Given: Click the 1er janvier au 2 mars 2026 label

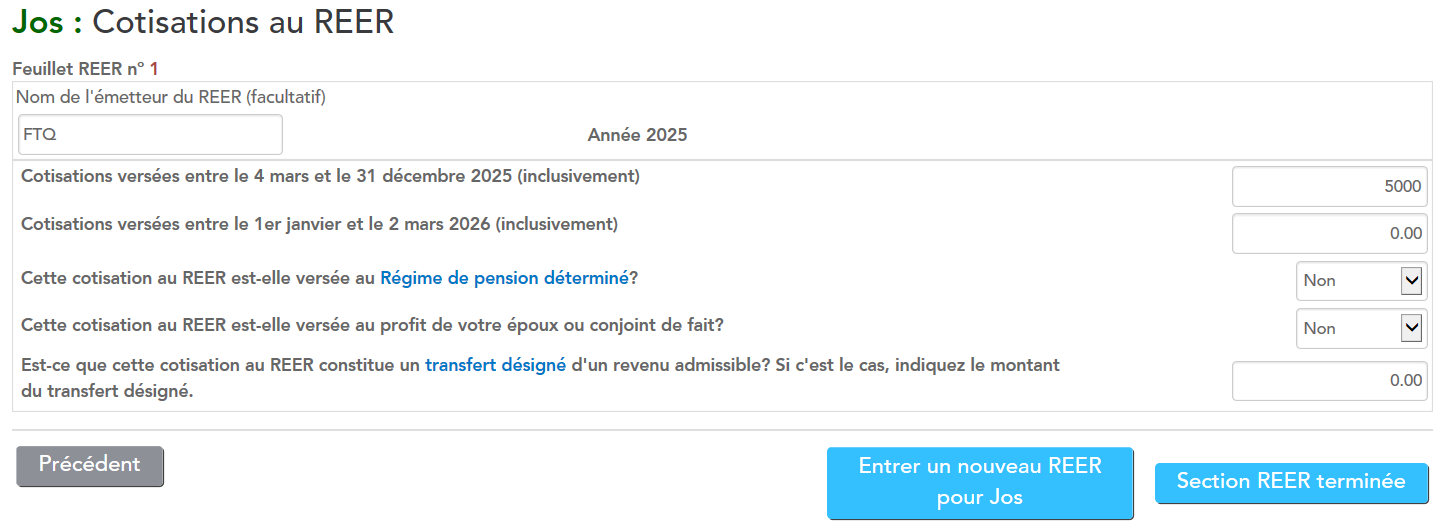Looking at the screenshot, I should [x=319, y=224].
